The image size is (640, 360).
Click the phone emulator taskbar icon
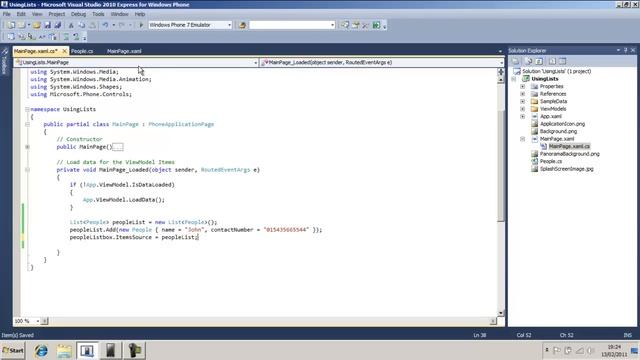[111, 350]
